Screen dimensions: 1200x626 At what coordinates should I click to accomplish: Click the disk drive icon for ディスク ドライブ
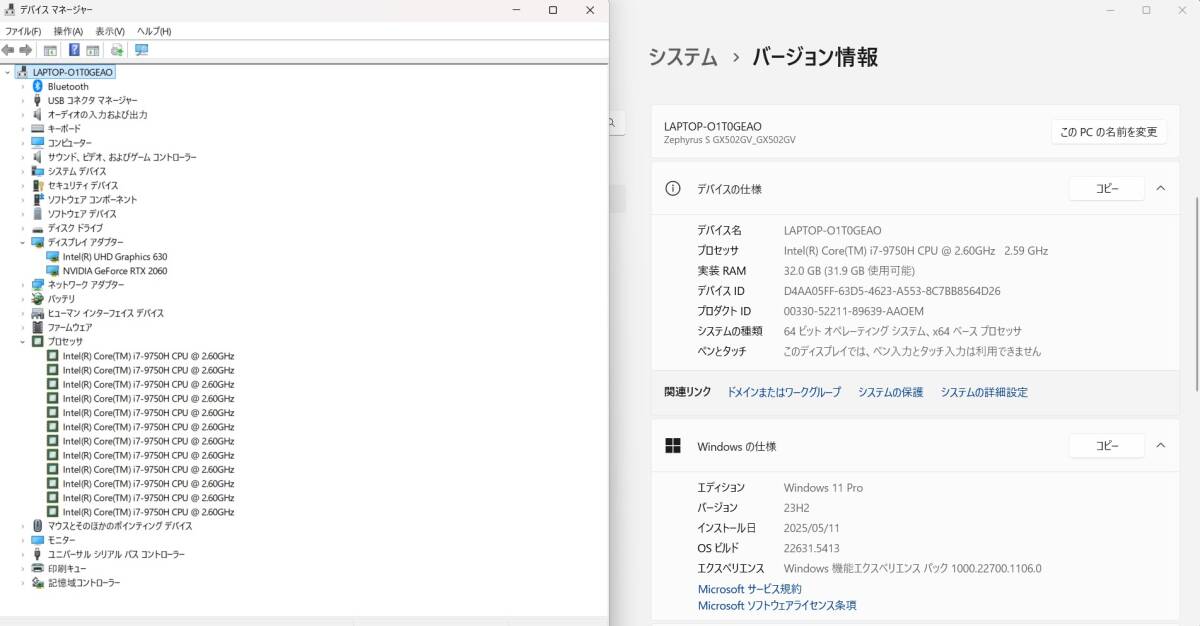coord(38,228)
